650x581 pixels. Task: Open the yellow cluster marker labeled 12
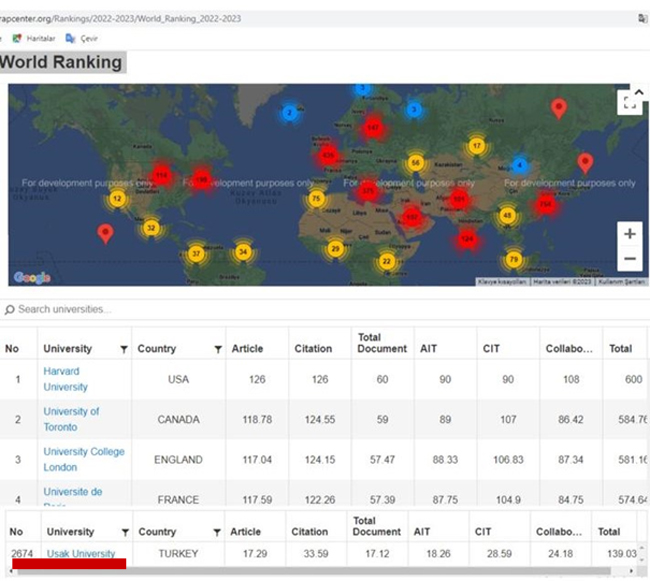[x=117, y=199]
